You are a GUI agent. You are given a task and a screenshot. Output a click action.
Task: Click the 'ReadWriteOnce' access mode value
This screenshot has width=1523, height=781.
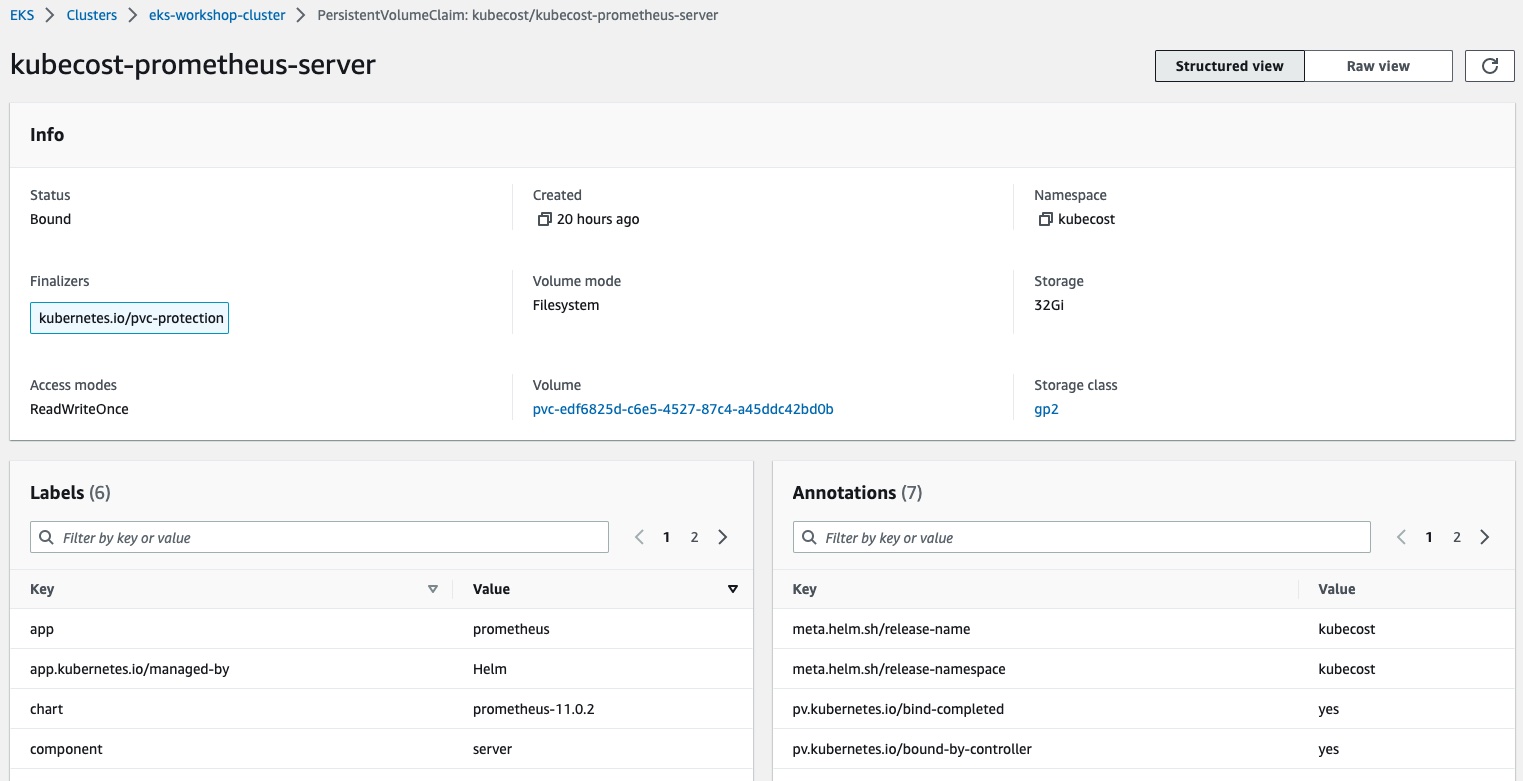79,409
